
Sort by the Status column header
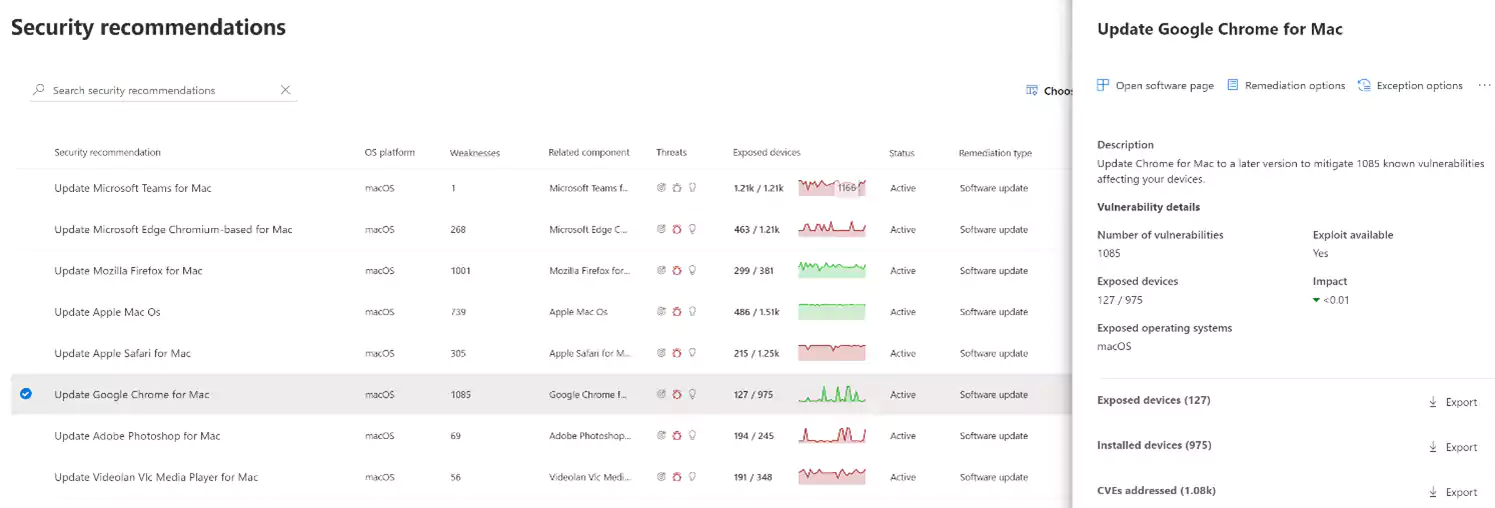[x=902, y=153]
